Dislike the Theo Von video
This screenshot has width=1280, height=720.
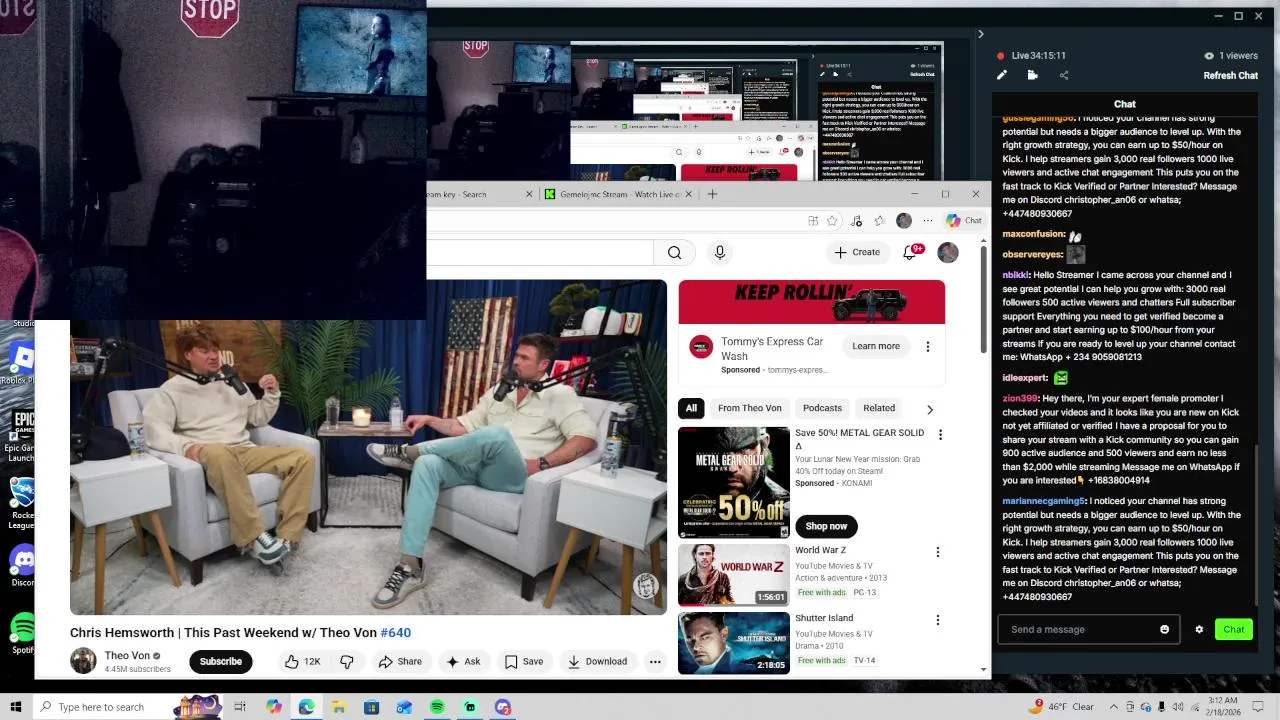[347, 661]
